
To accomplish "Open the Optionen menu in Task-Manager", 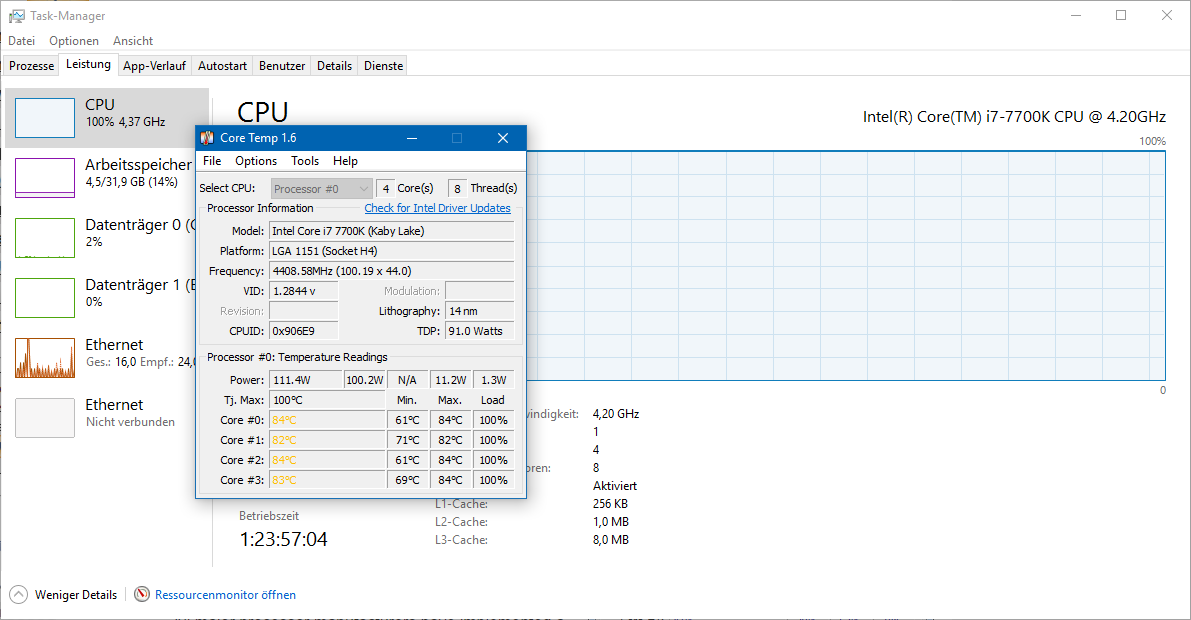I will click(74, 41).
